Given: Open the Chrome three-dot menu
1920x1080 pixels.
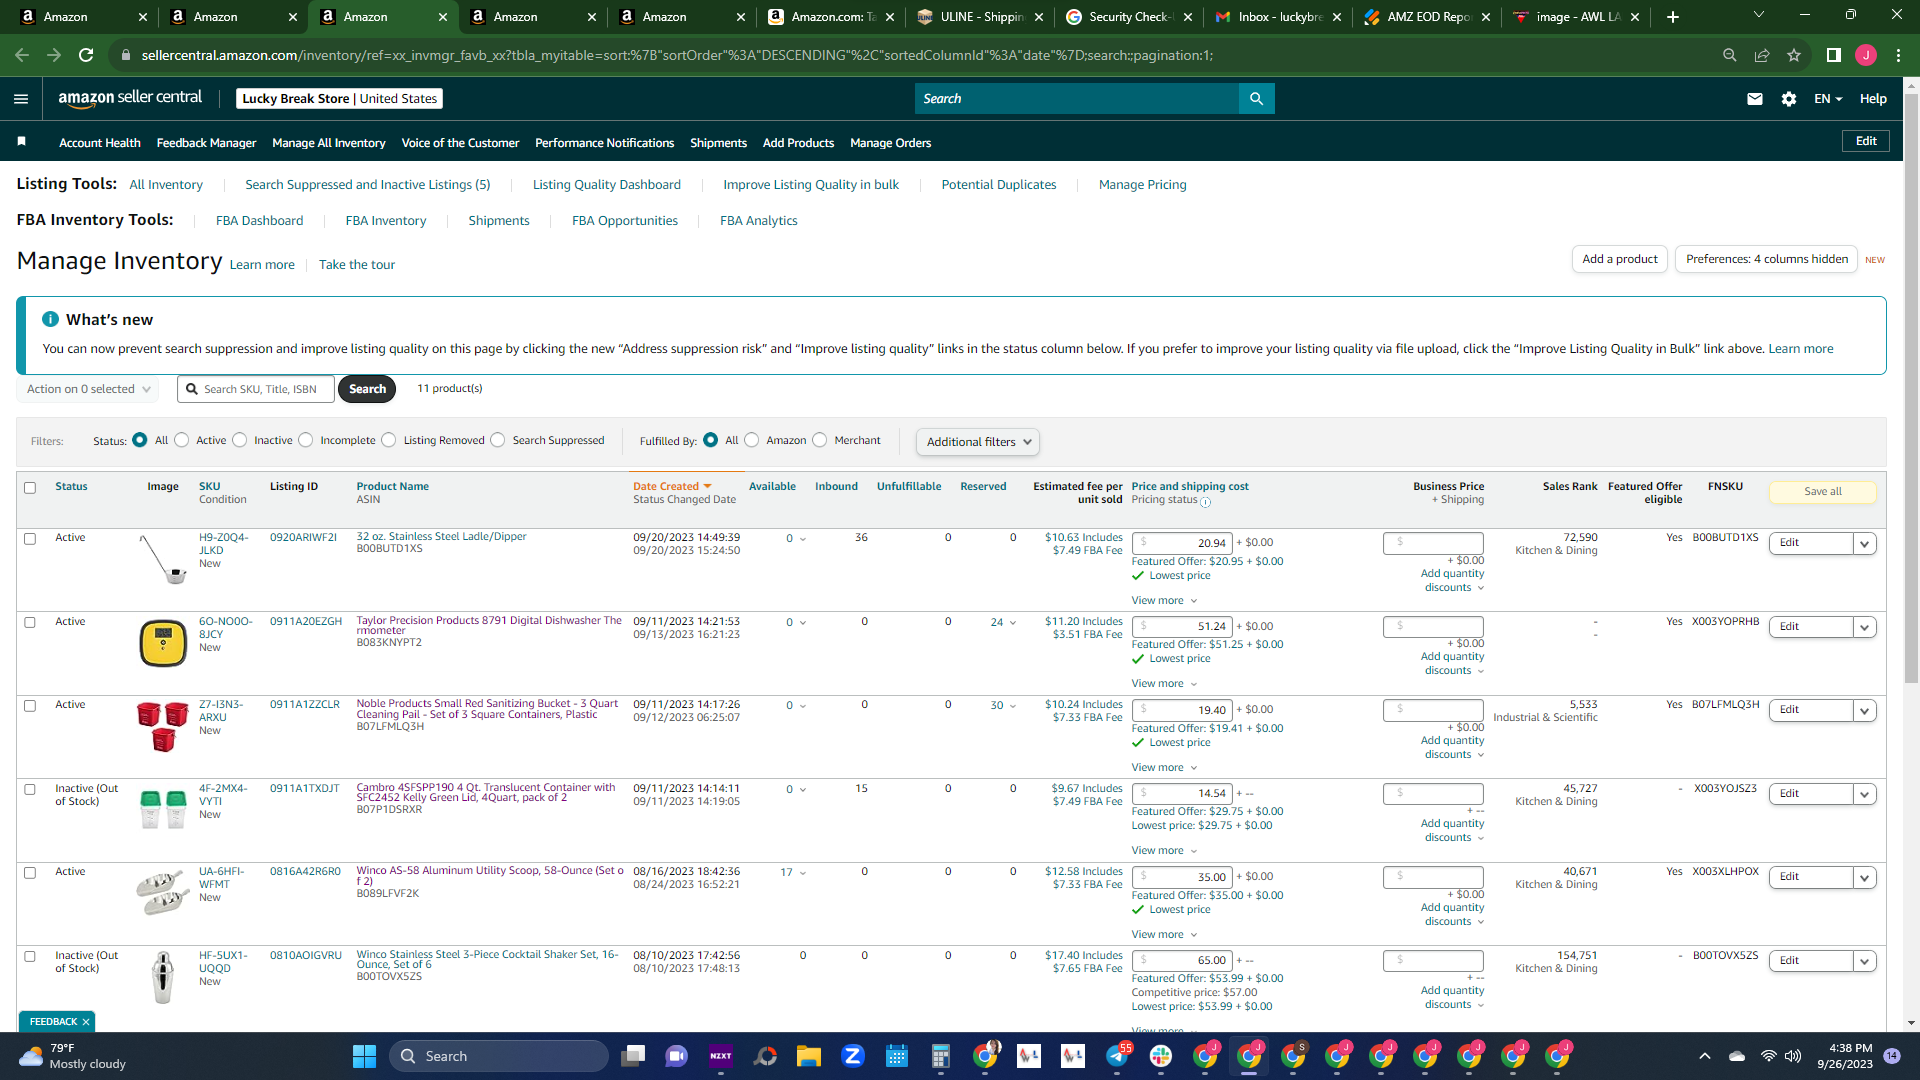Looking at the screenshot, I should tap(1898, 55).
